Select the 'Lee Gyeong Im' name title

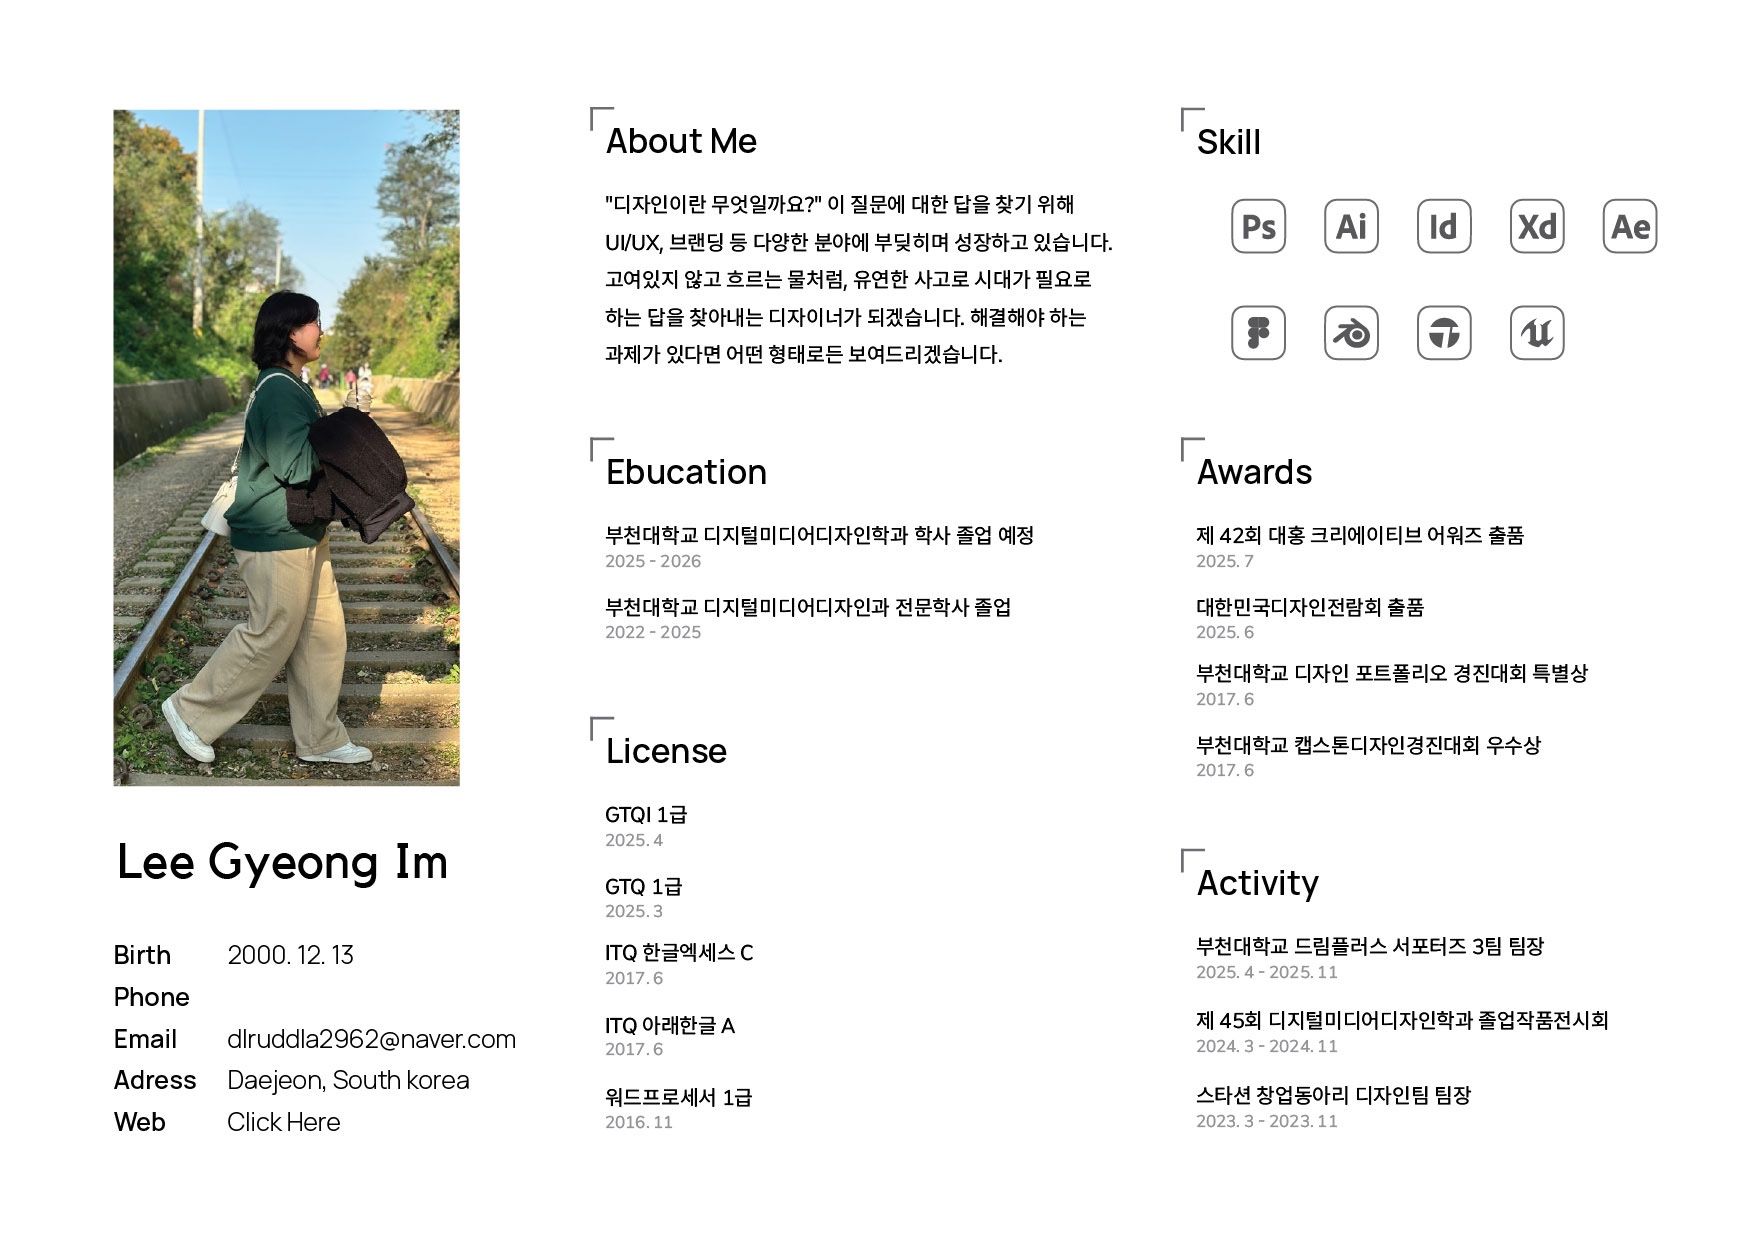click(282, 862)
